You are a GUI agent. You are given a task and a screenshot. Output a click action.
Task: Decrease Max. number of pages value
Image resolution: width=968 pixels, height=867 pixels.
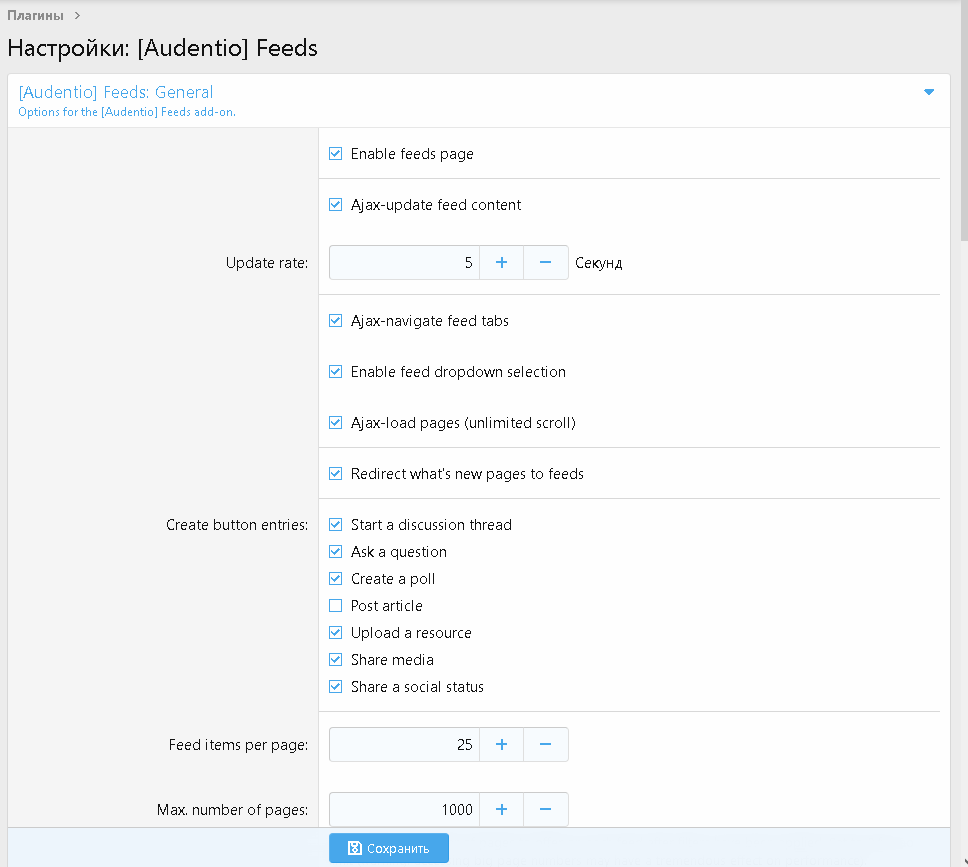545,810
